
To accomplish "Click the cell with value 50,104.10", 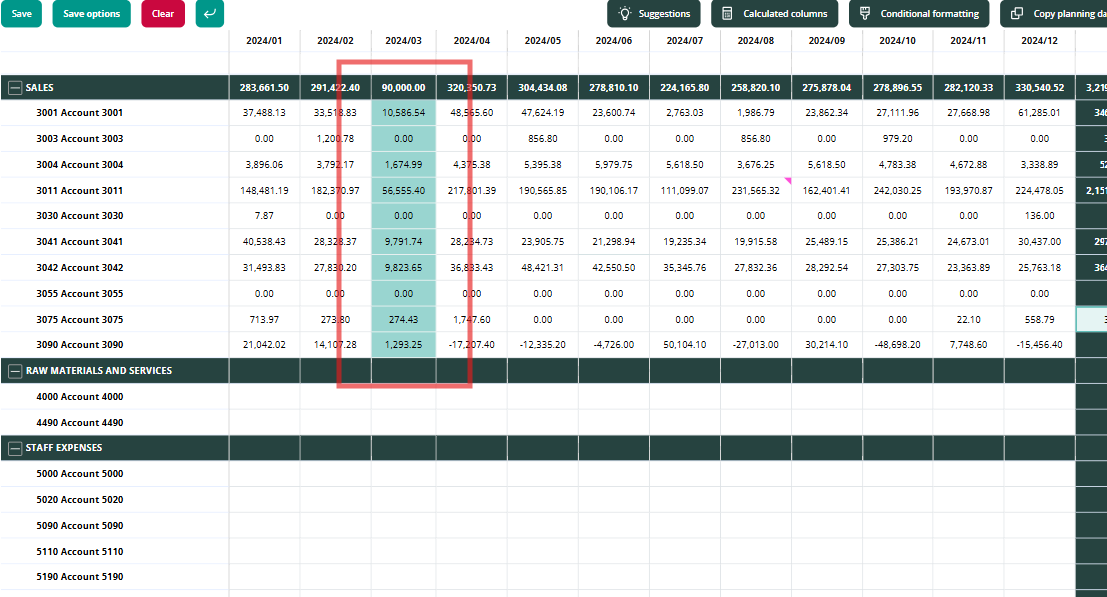I will [x=685, y=345].
